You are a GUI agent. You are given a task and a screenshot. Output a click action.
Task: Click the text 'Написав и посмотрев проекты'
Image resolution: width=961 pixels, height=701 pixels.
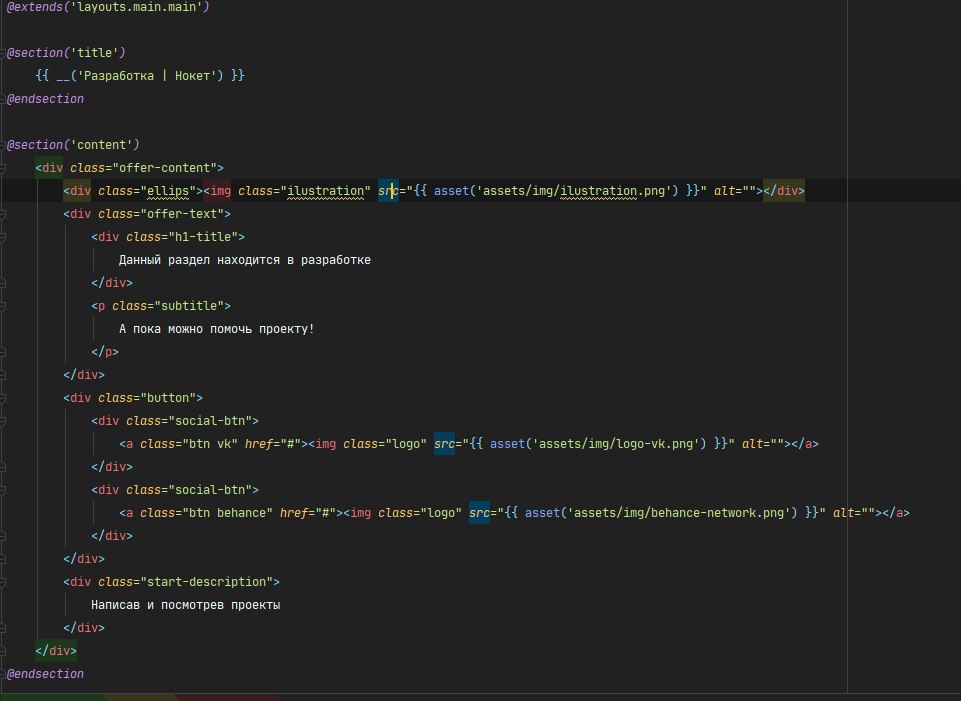coord(186,605)
